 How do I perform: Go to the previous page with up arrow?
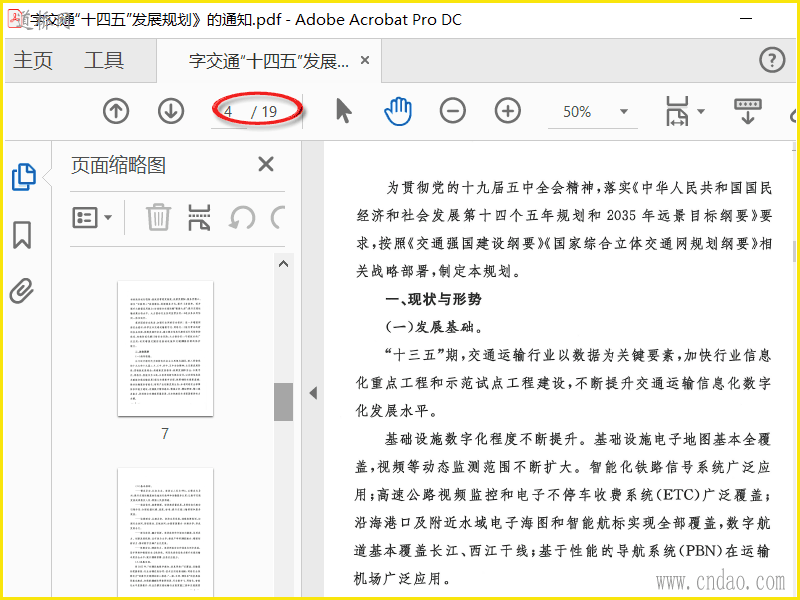click(x=116, y=111)
